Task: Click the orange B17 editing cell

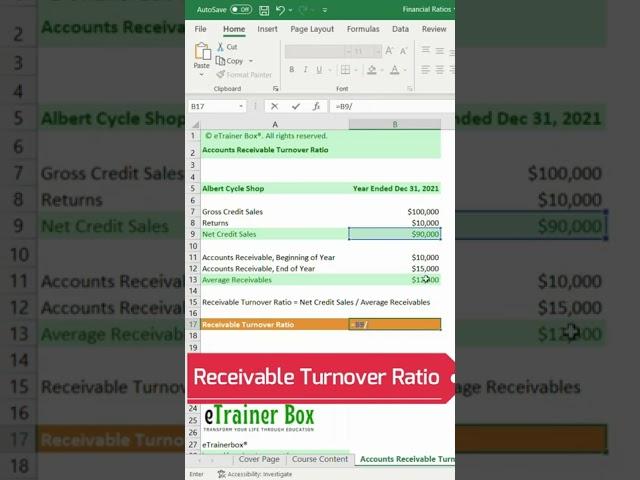Action: click(x=395, y=324)
